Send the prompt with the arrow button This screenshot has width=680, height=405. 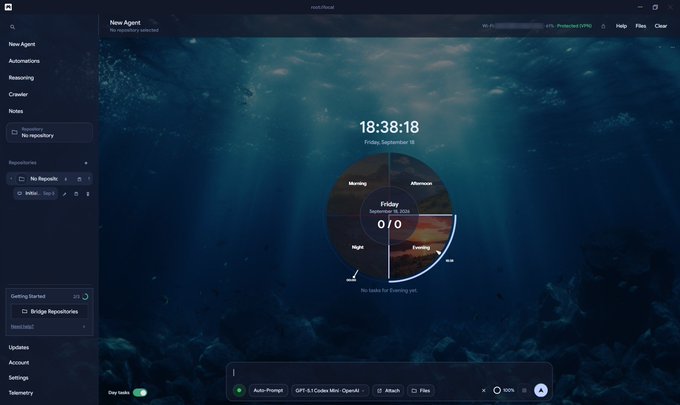541,390
